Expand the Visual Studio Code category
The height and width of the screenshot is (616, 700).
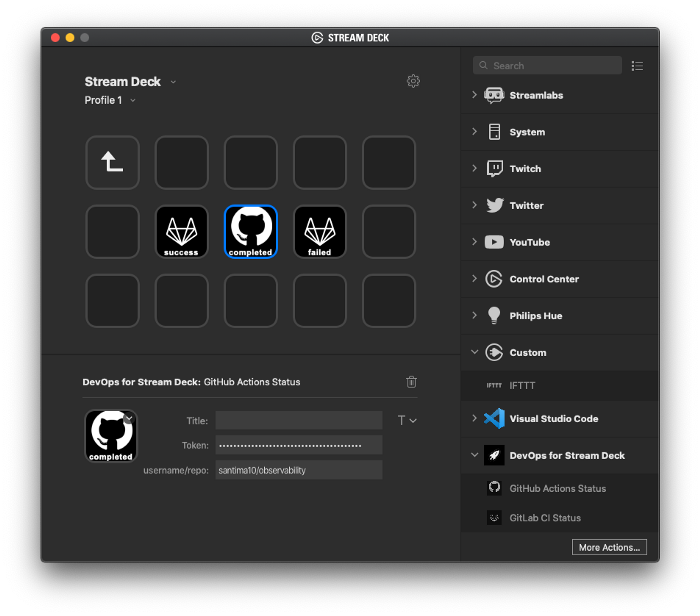(474, 418)
